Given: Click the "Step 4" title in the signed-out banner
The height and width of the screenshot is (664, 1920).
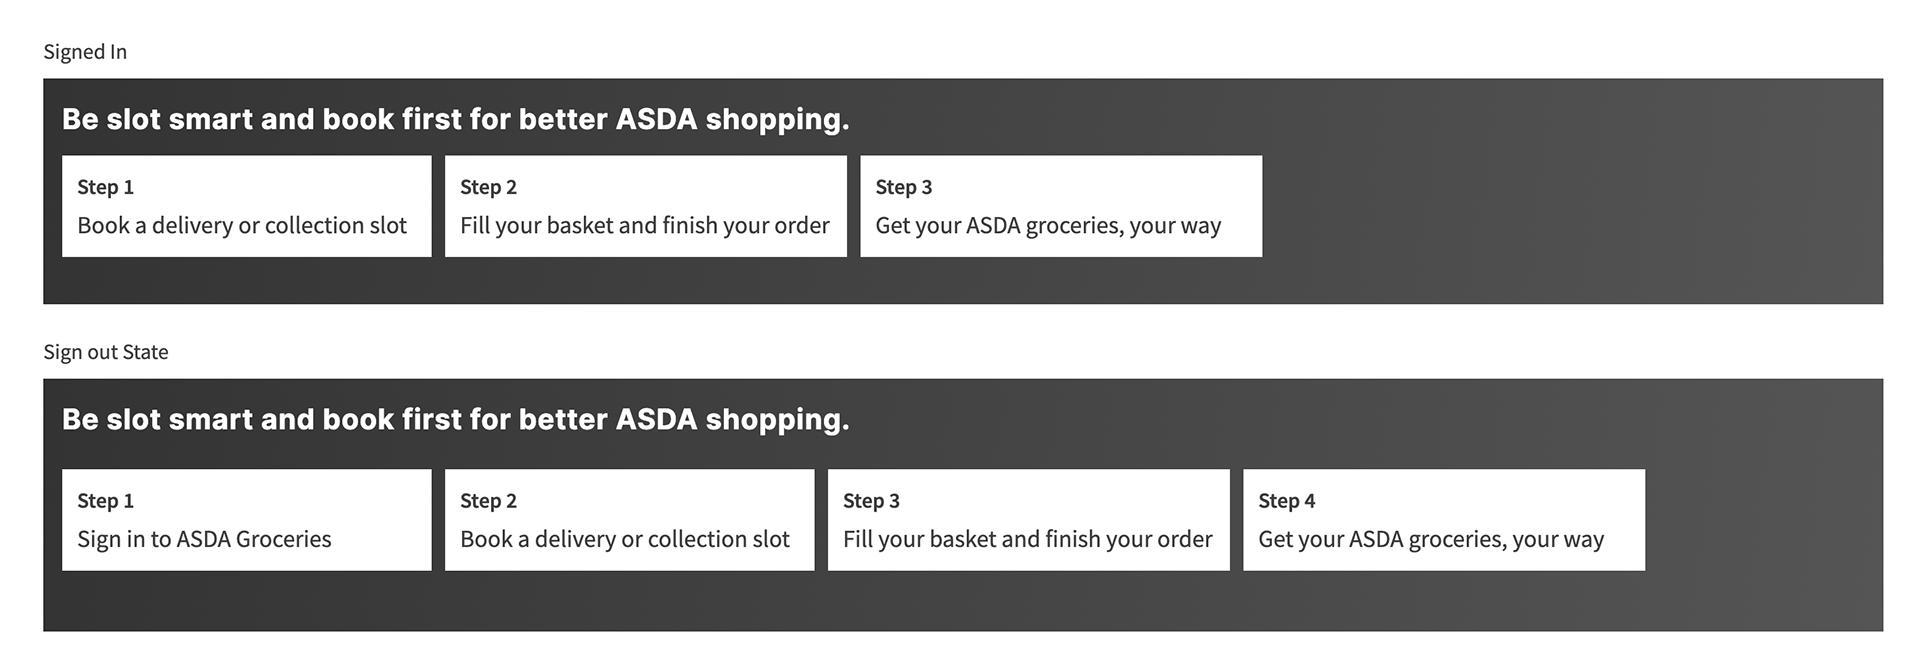Looking at the screenshot, I should pos(1286,501).
